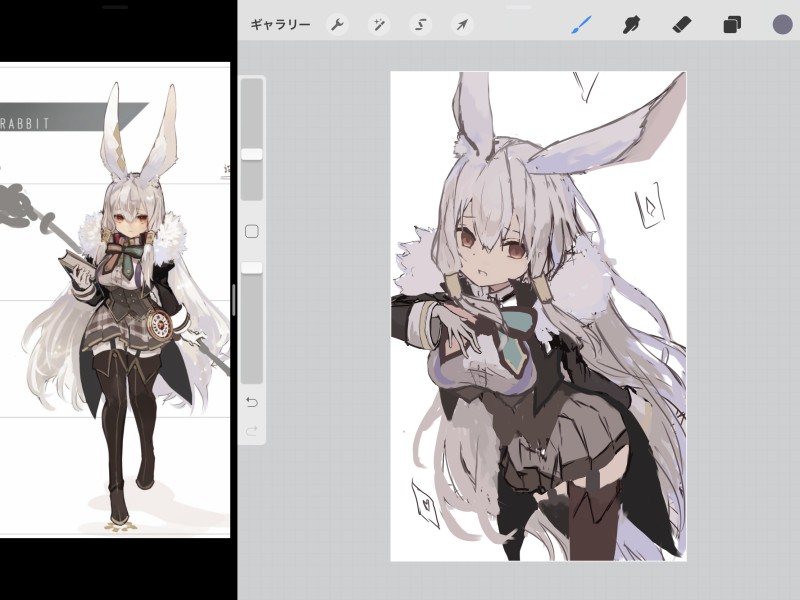Select the Brush tool
The image size is (800, 600).
click(581, 24)
